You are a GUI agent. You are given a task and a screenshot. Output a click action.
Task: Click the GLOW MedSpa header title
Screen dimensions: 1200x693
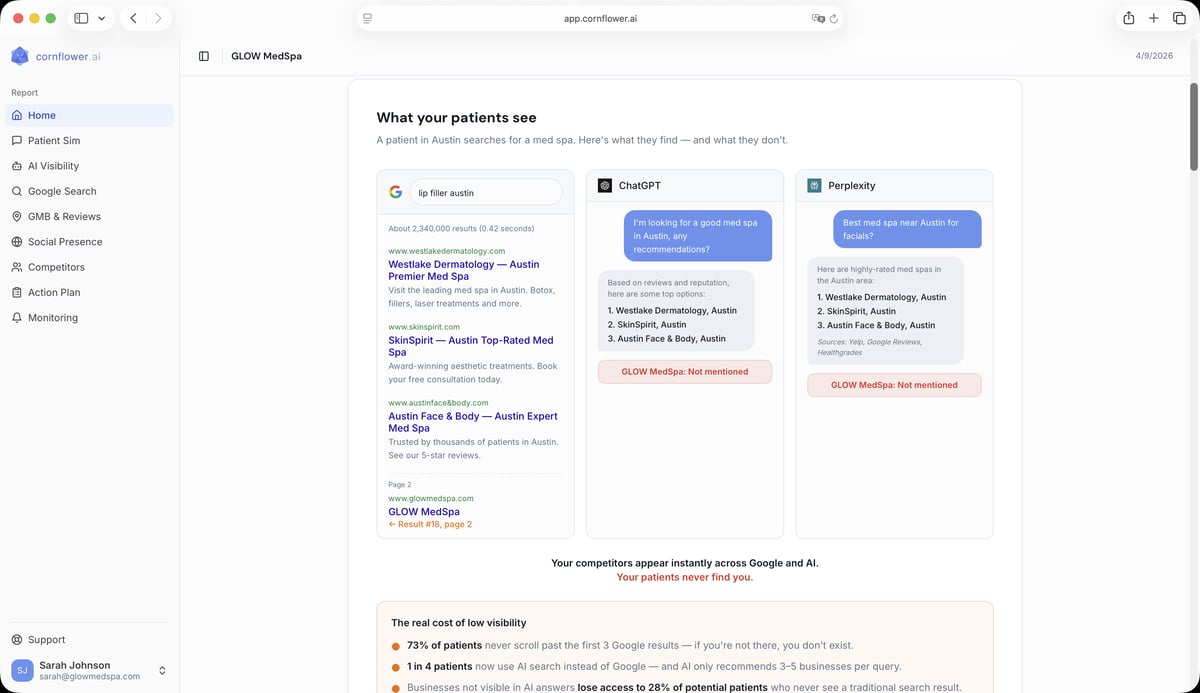point(266,56)
